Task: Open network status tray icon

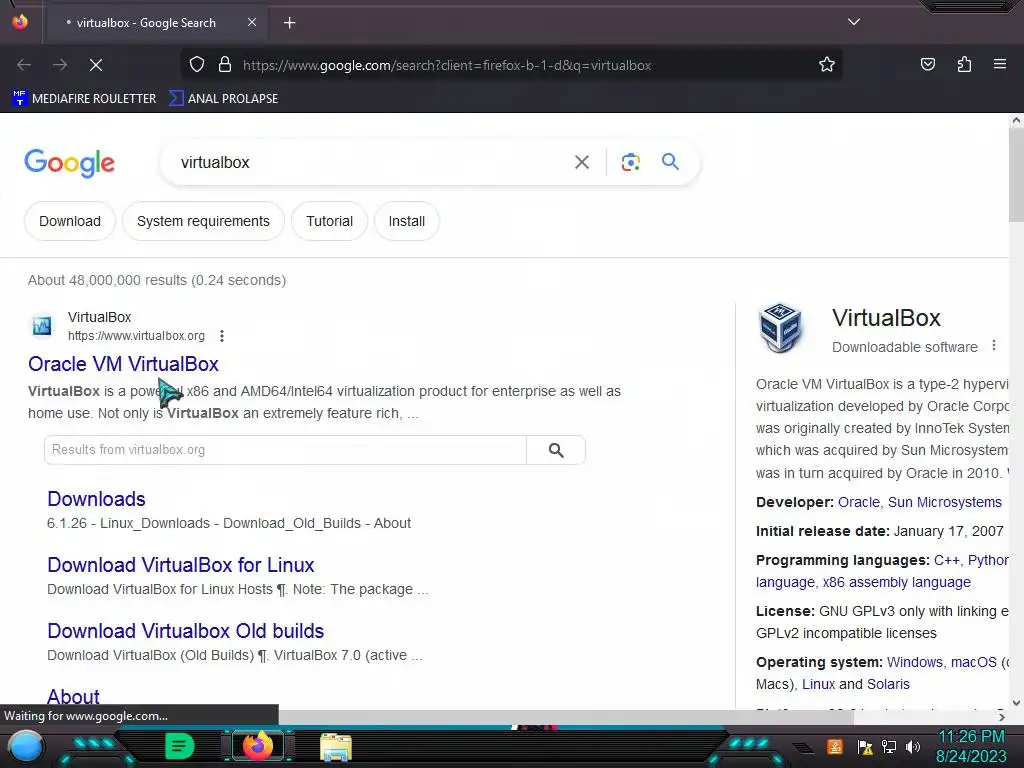Action: tap(888, 747)
